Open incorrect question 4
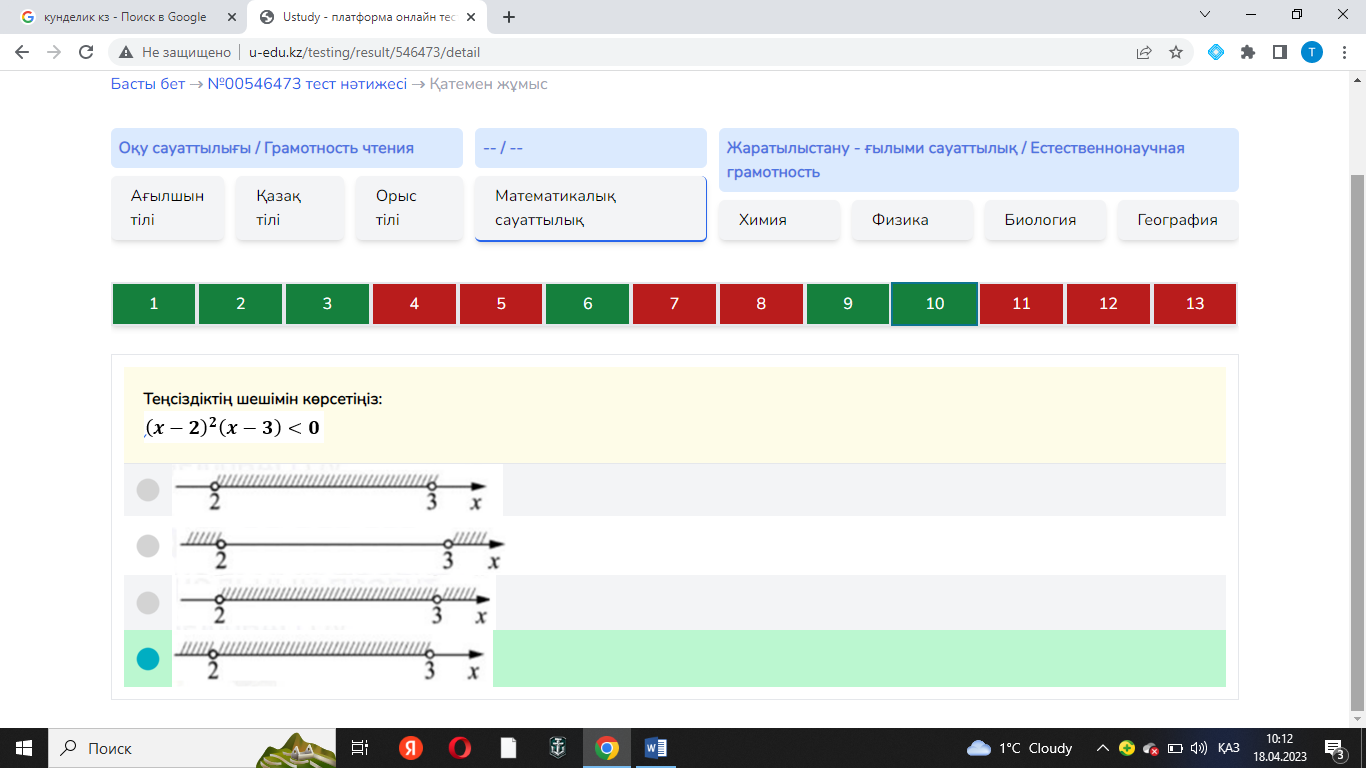Screen dimensions: 1366x768 (414, 304)
